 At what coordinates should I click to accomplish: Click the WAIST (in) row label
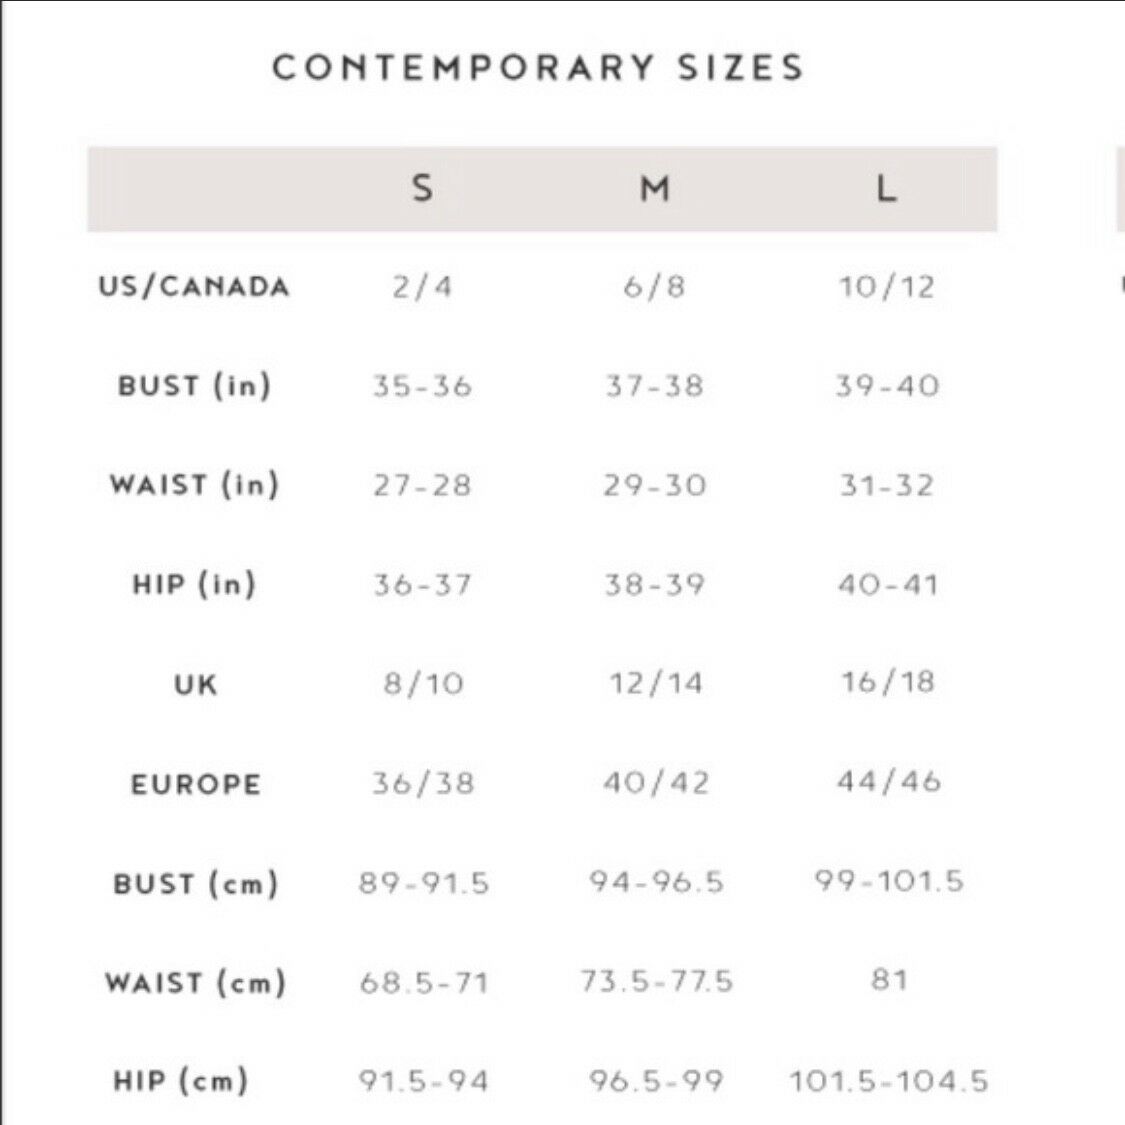point(194,484)
